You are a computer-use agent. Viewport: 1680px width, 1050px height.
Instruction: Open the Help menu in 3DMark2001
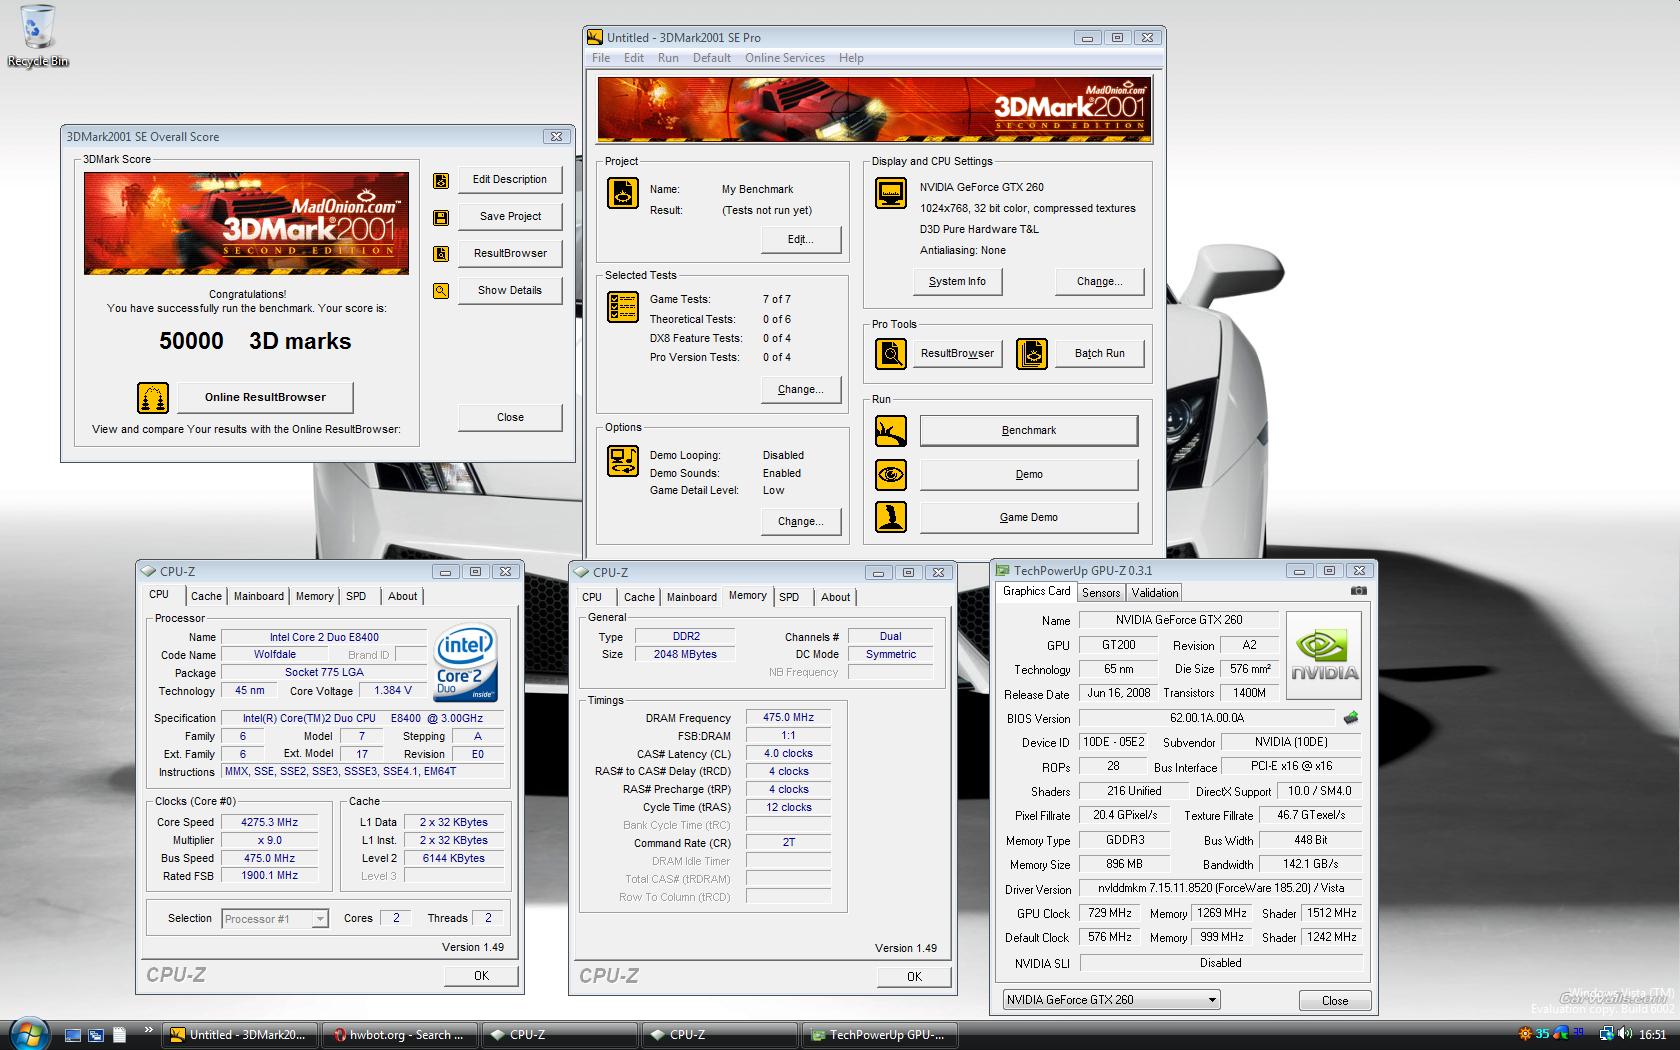click(x=851, y=58)
